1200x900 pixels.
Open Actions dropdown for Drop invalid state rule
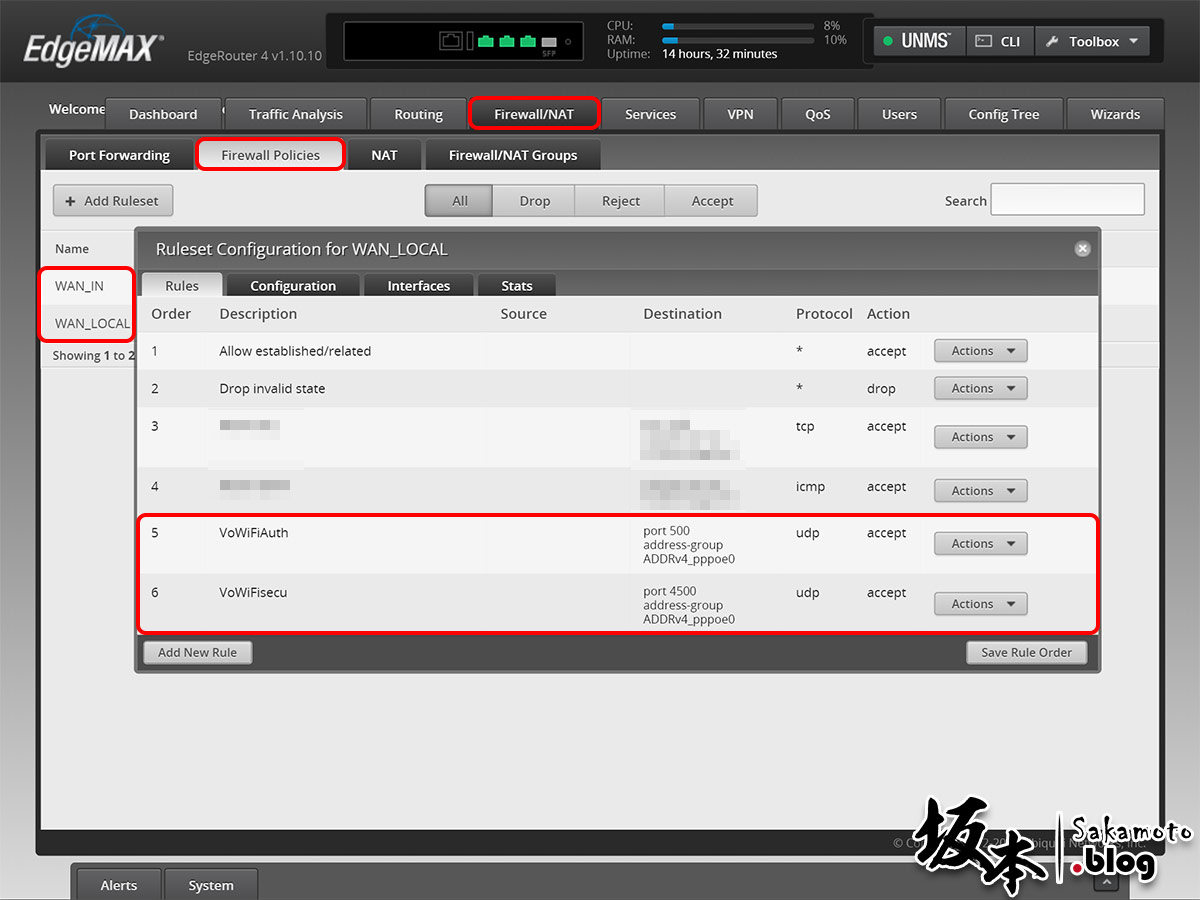tap(980, 388)
